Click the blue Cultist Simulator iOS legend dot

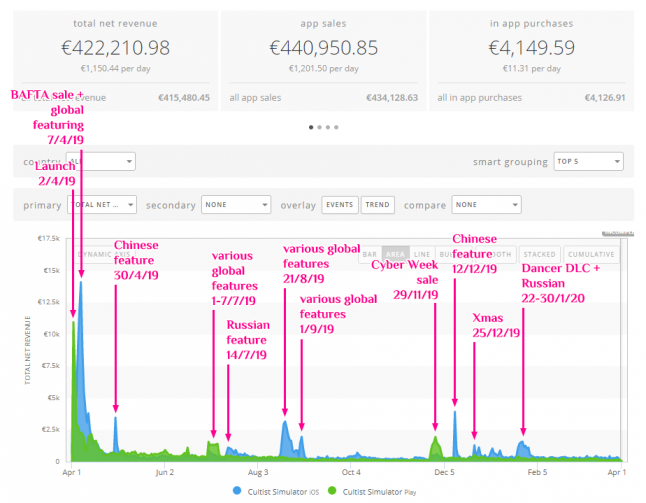tap(236, 490)
